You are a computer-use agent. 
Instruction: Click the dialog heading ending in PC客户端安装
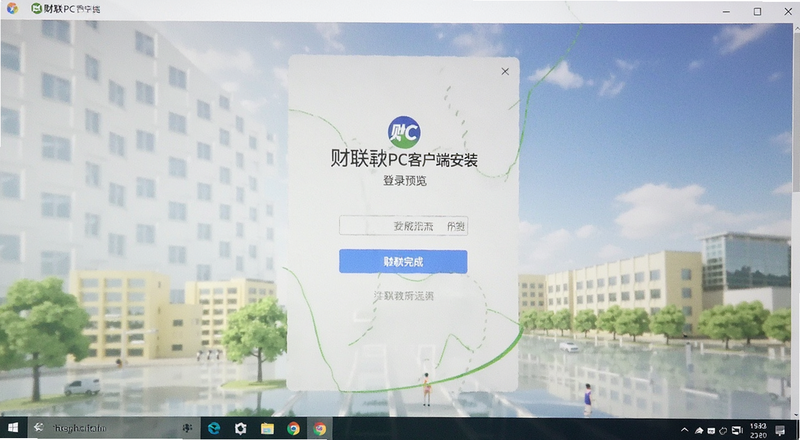(x=404, y=159)
